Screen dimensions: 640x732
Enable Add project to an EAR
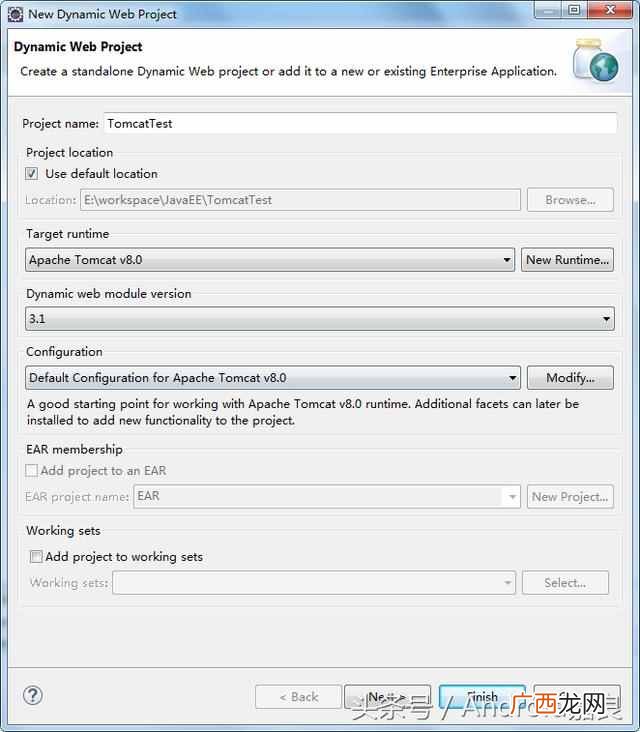(31, 470)
